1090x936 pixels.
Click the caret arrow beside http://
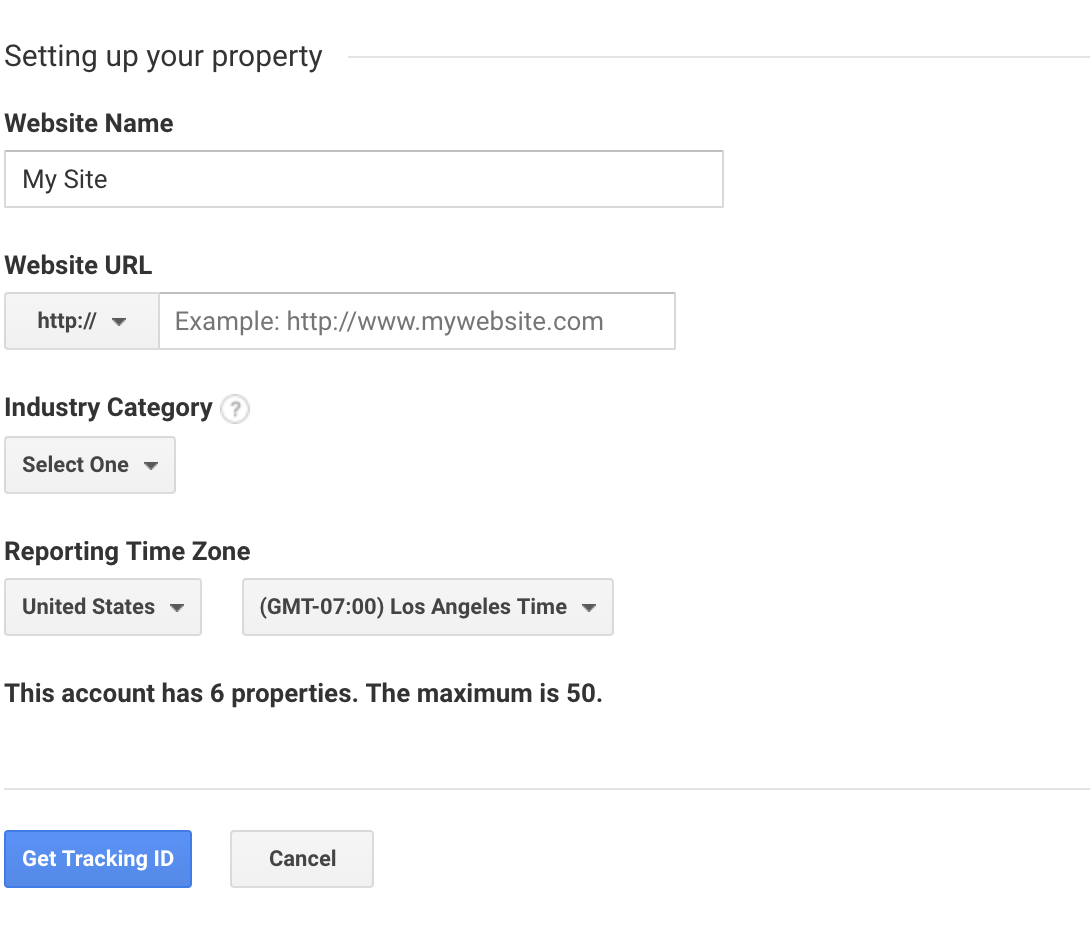tap(119, 322)
